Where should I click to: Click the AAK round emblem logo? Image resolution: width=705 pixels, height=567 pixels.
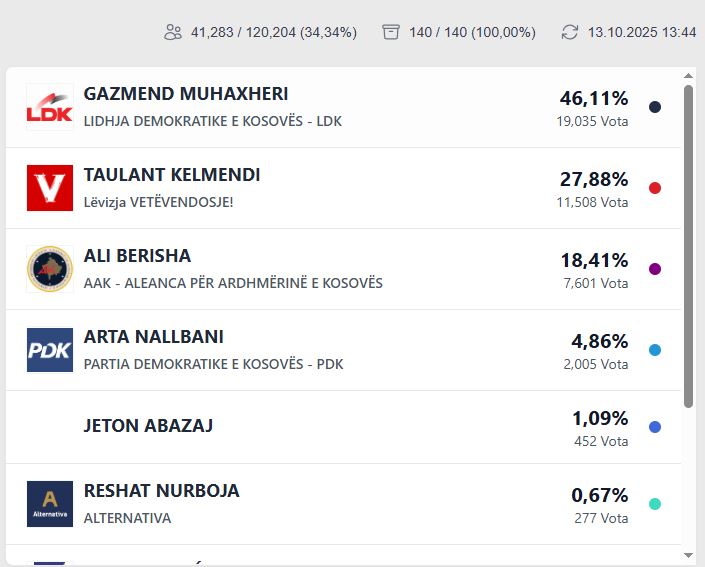(50, 269)
